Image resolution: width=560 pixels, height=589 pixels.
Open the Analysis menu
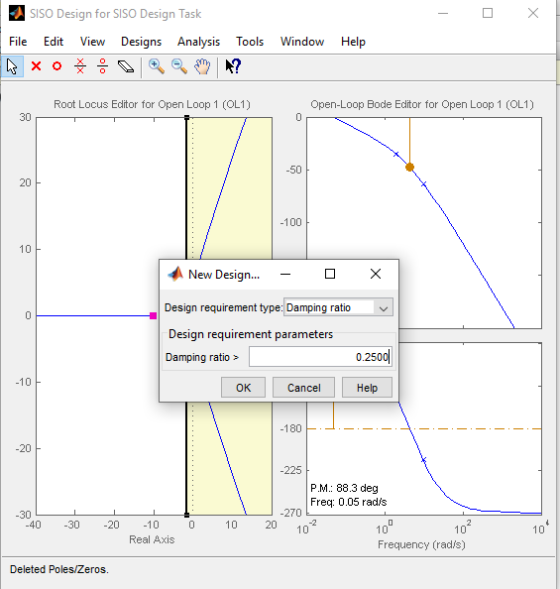coord(198,42)
